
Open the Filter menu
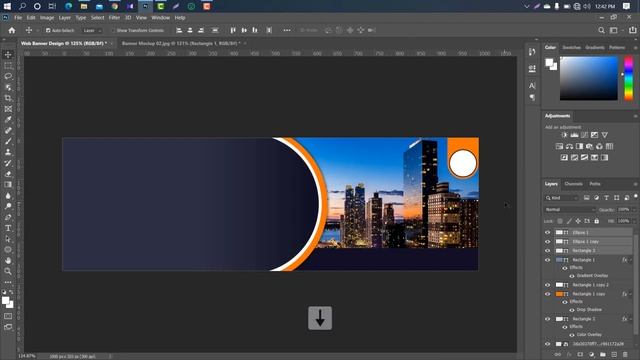[114, 18]
